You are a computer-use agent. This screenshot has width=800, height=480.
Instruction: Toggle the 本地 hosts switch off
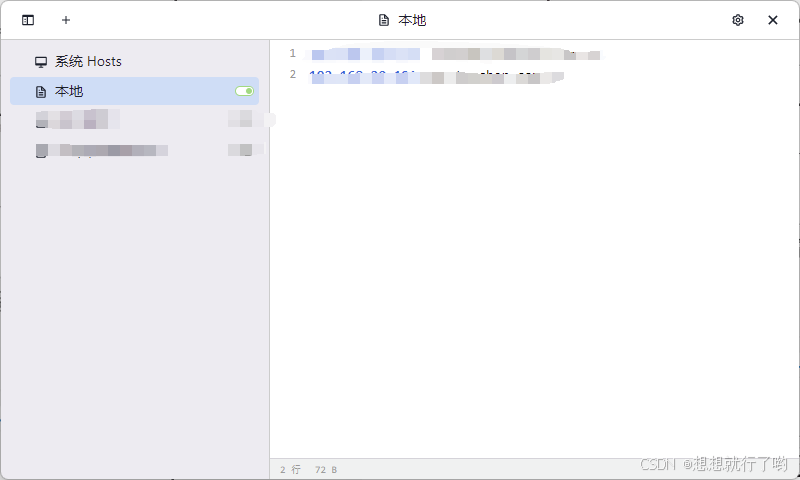coord(244,91)
